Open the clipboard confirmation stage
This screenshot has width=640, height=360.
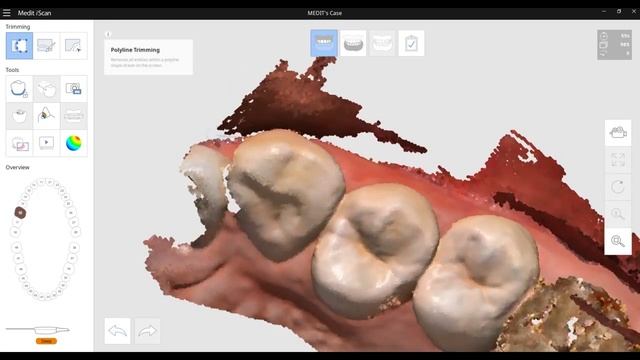(411, 43)
